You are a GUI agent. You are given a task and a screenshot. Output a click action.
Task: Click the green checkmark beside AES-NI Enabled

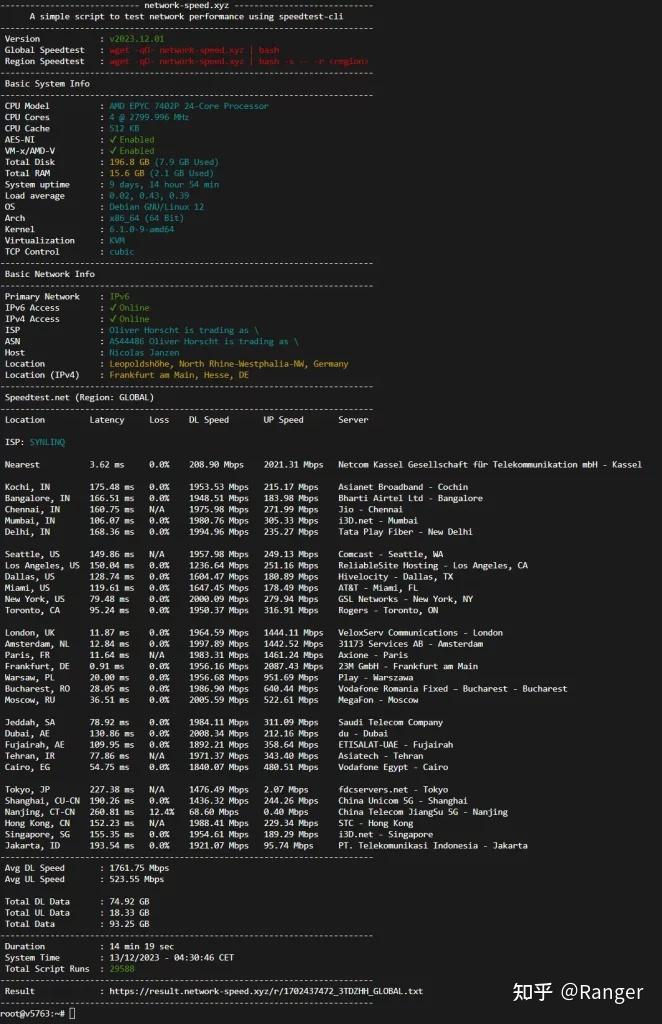point(112,140)
